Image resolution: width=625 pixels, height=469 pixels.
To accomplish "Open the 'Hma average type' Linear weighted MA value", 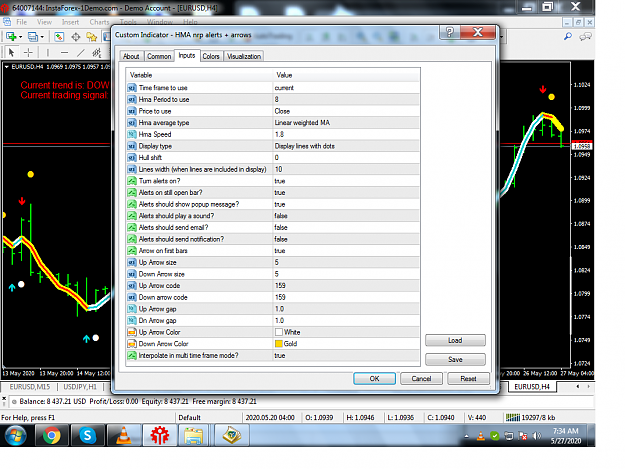I will coord(346,123).
